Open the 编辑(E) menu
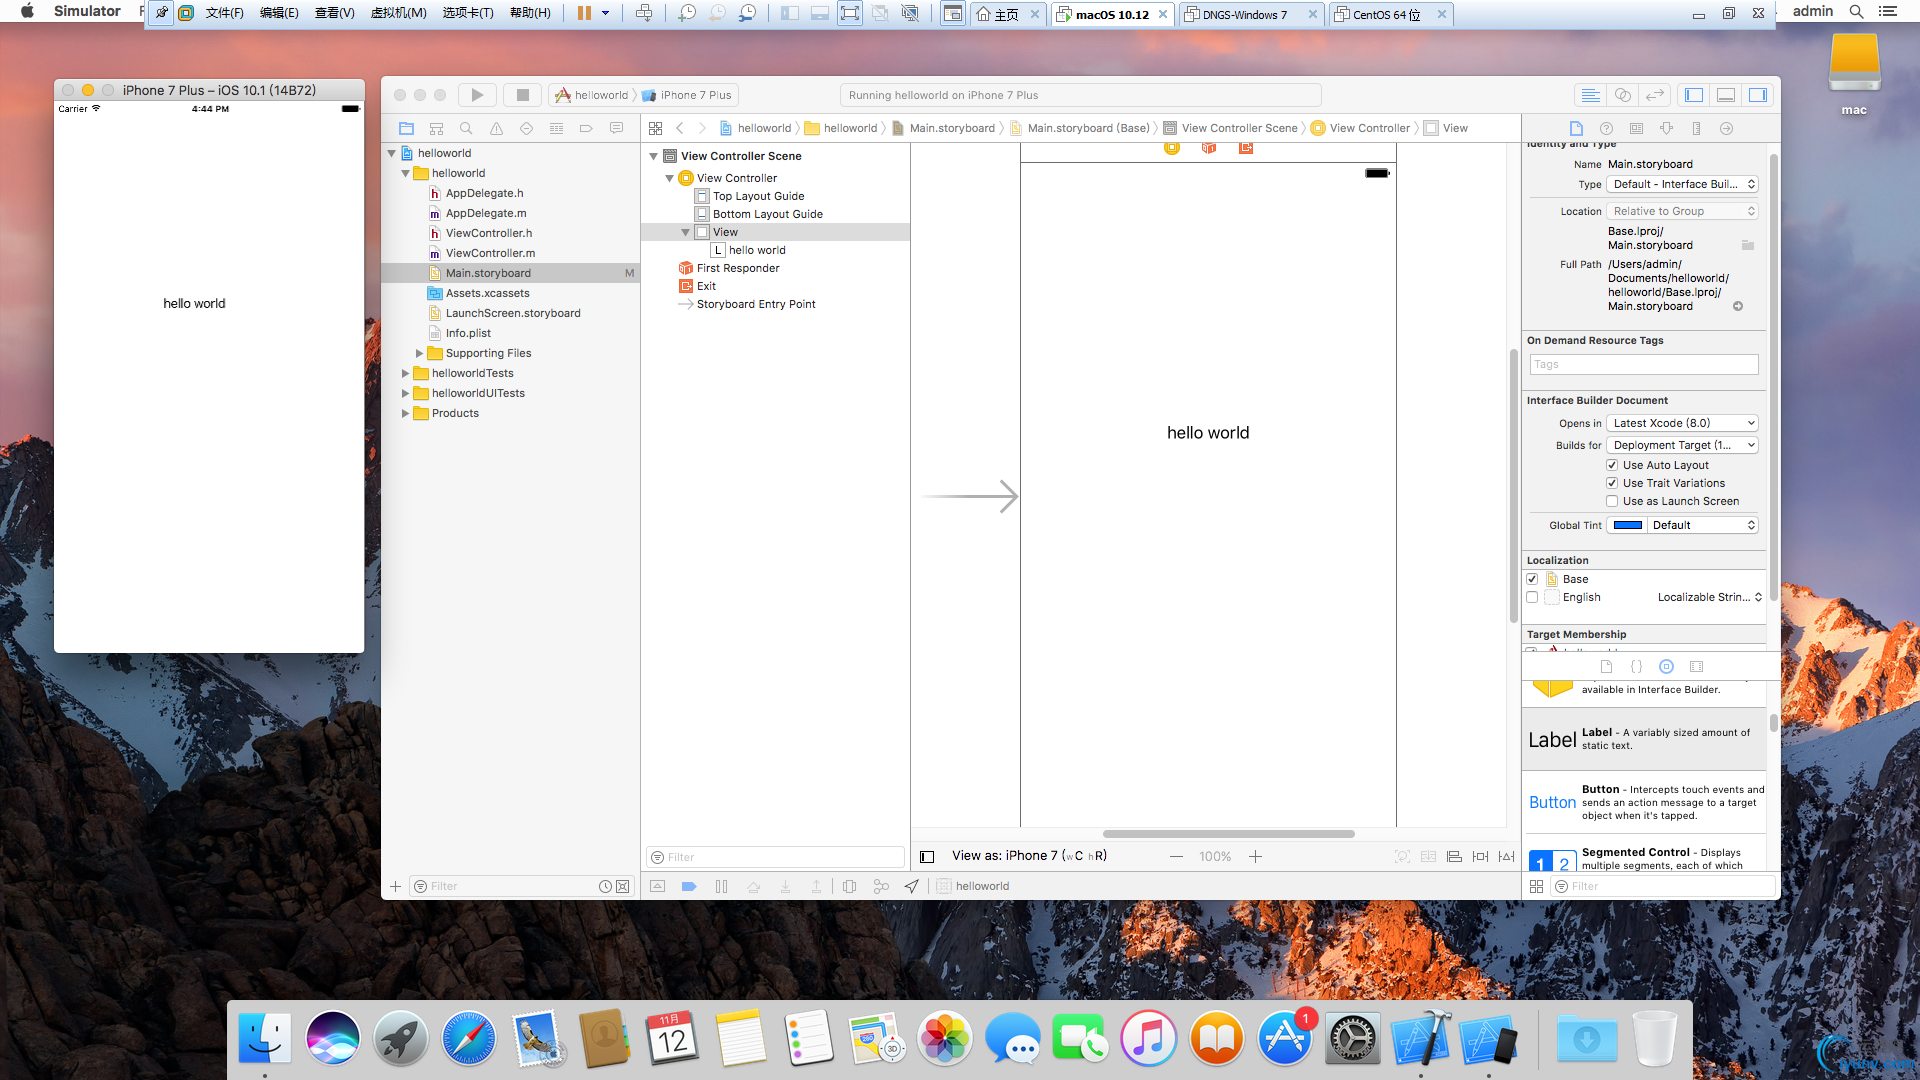 coord(279,13)
